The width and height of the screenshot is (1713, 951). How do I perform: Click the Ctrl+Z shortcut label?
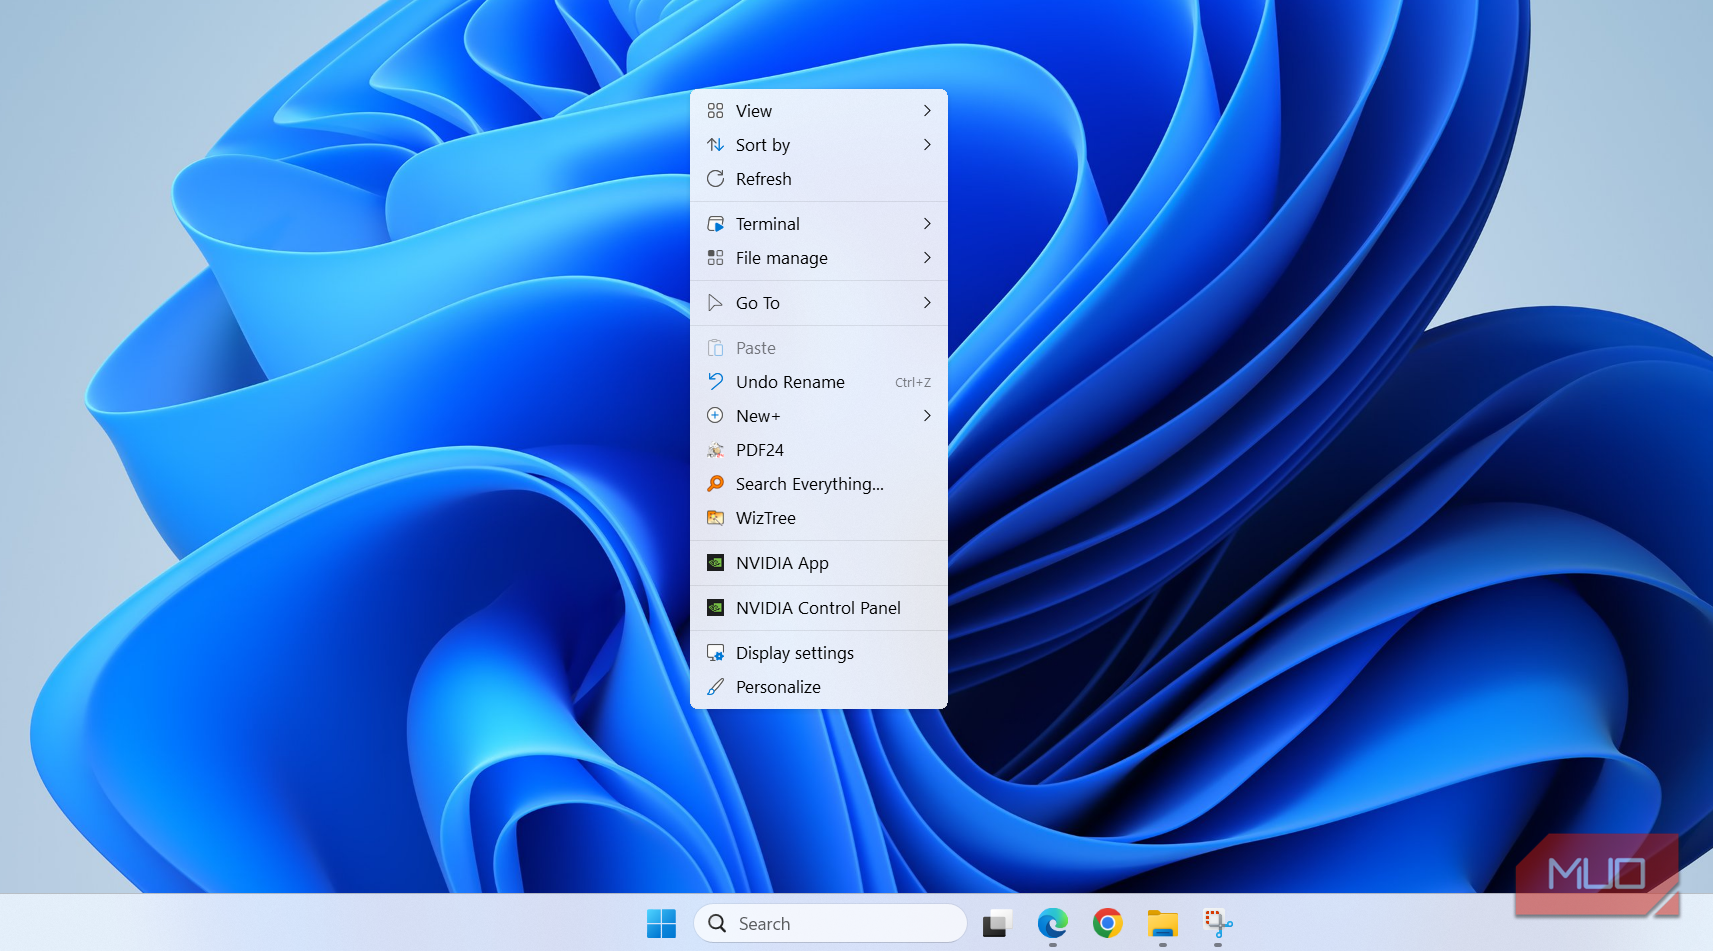pyautogui.click(x=913, y=383)
